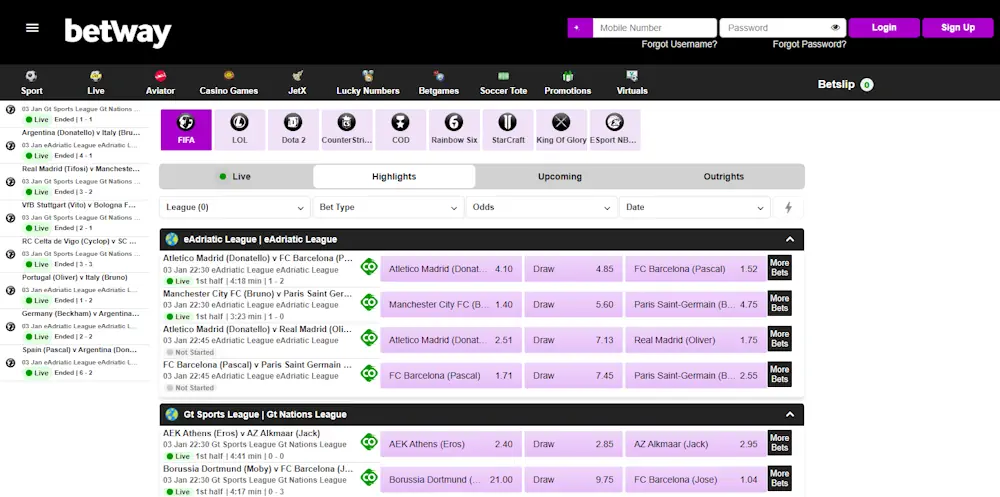Select LOL esport category
This screenshot has height=497, width=1000.
240,130
